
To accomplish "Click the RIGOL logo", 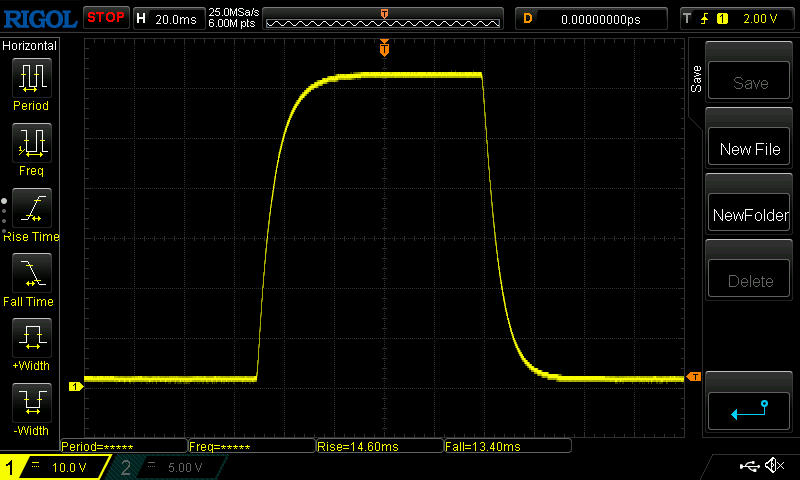I will pos(40,19).
